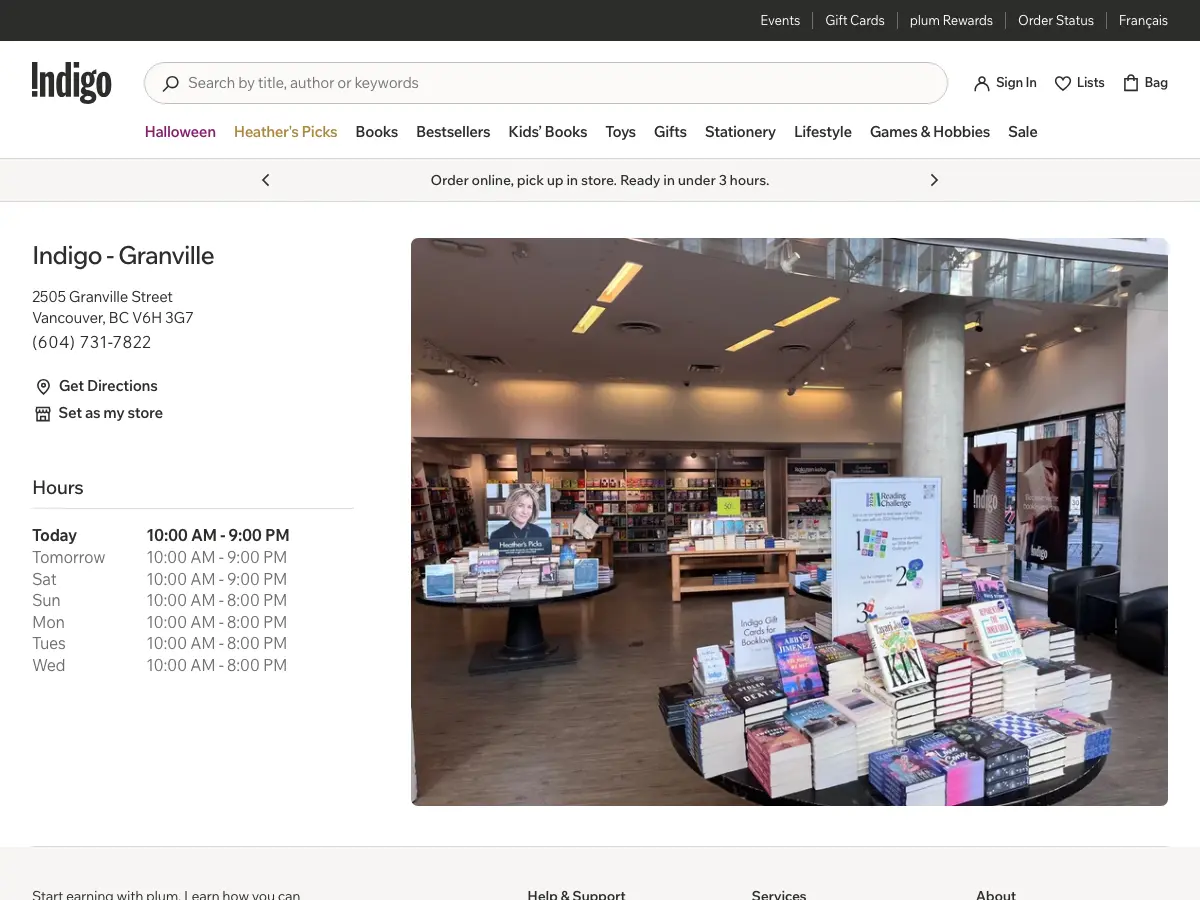This screenshot has width=1200, height=900.
Task: Open plum Rewards link
Action: [951, 20]
